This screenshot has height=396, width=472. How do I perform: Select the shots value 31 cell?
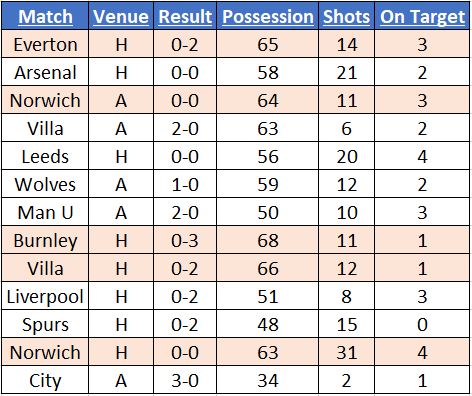[x=347, y=352]
